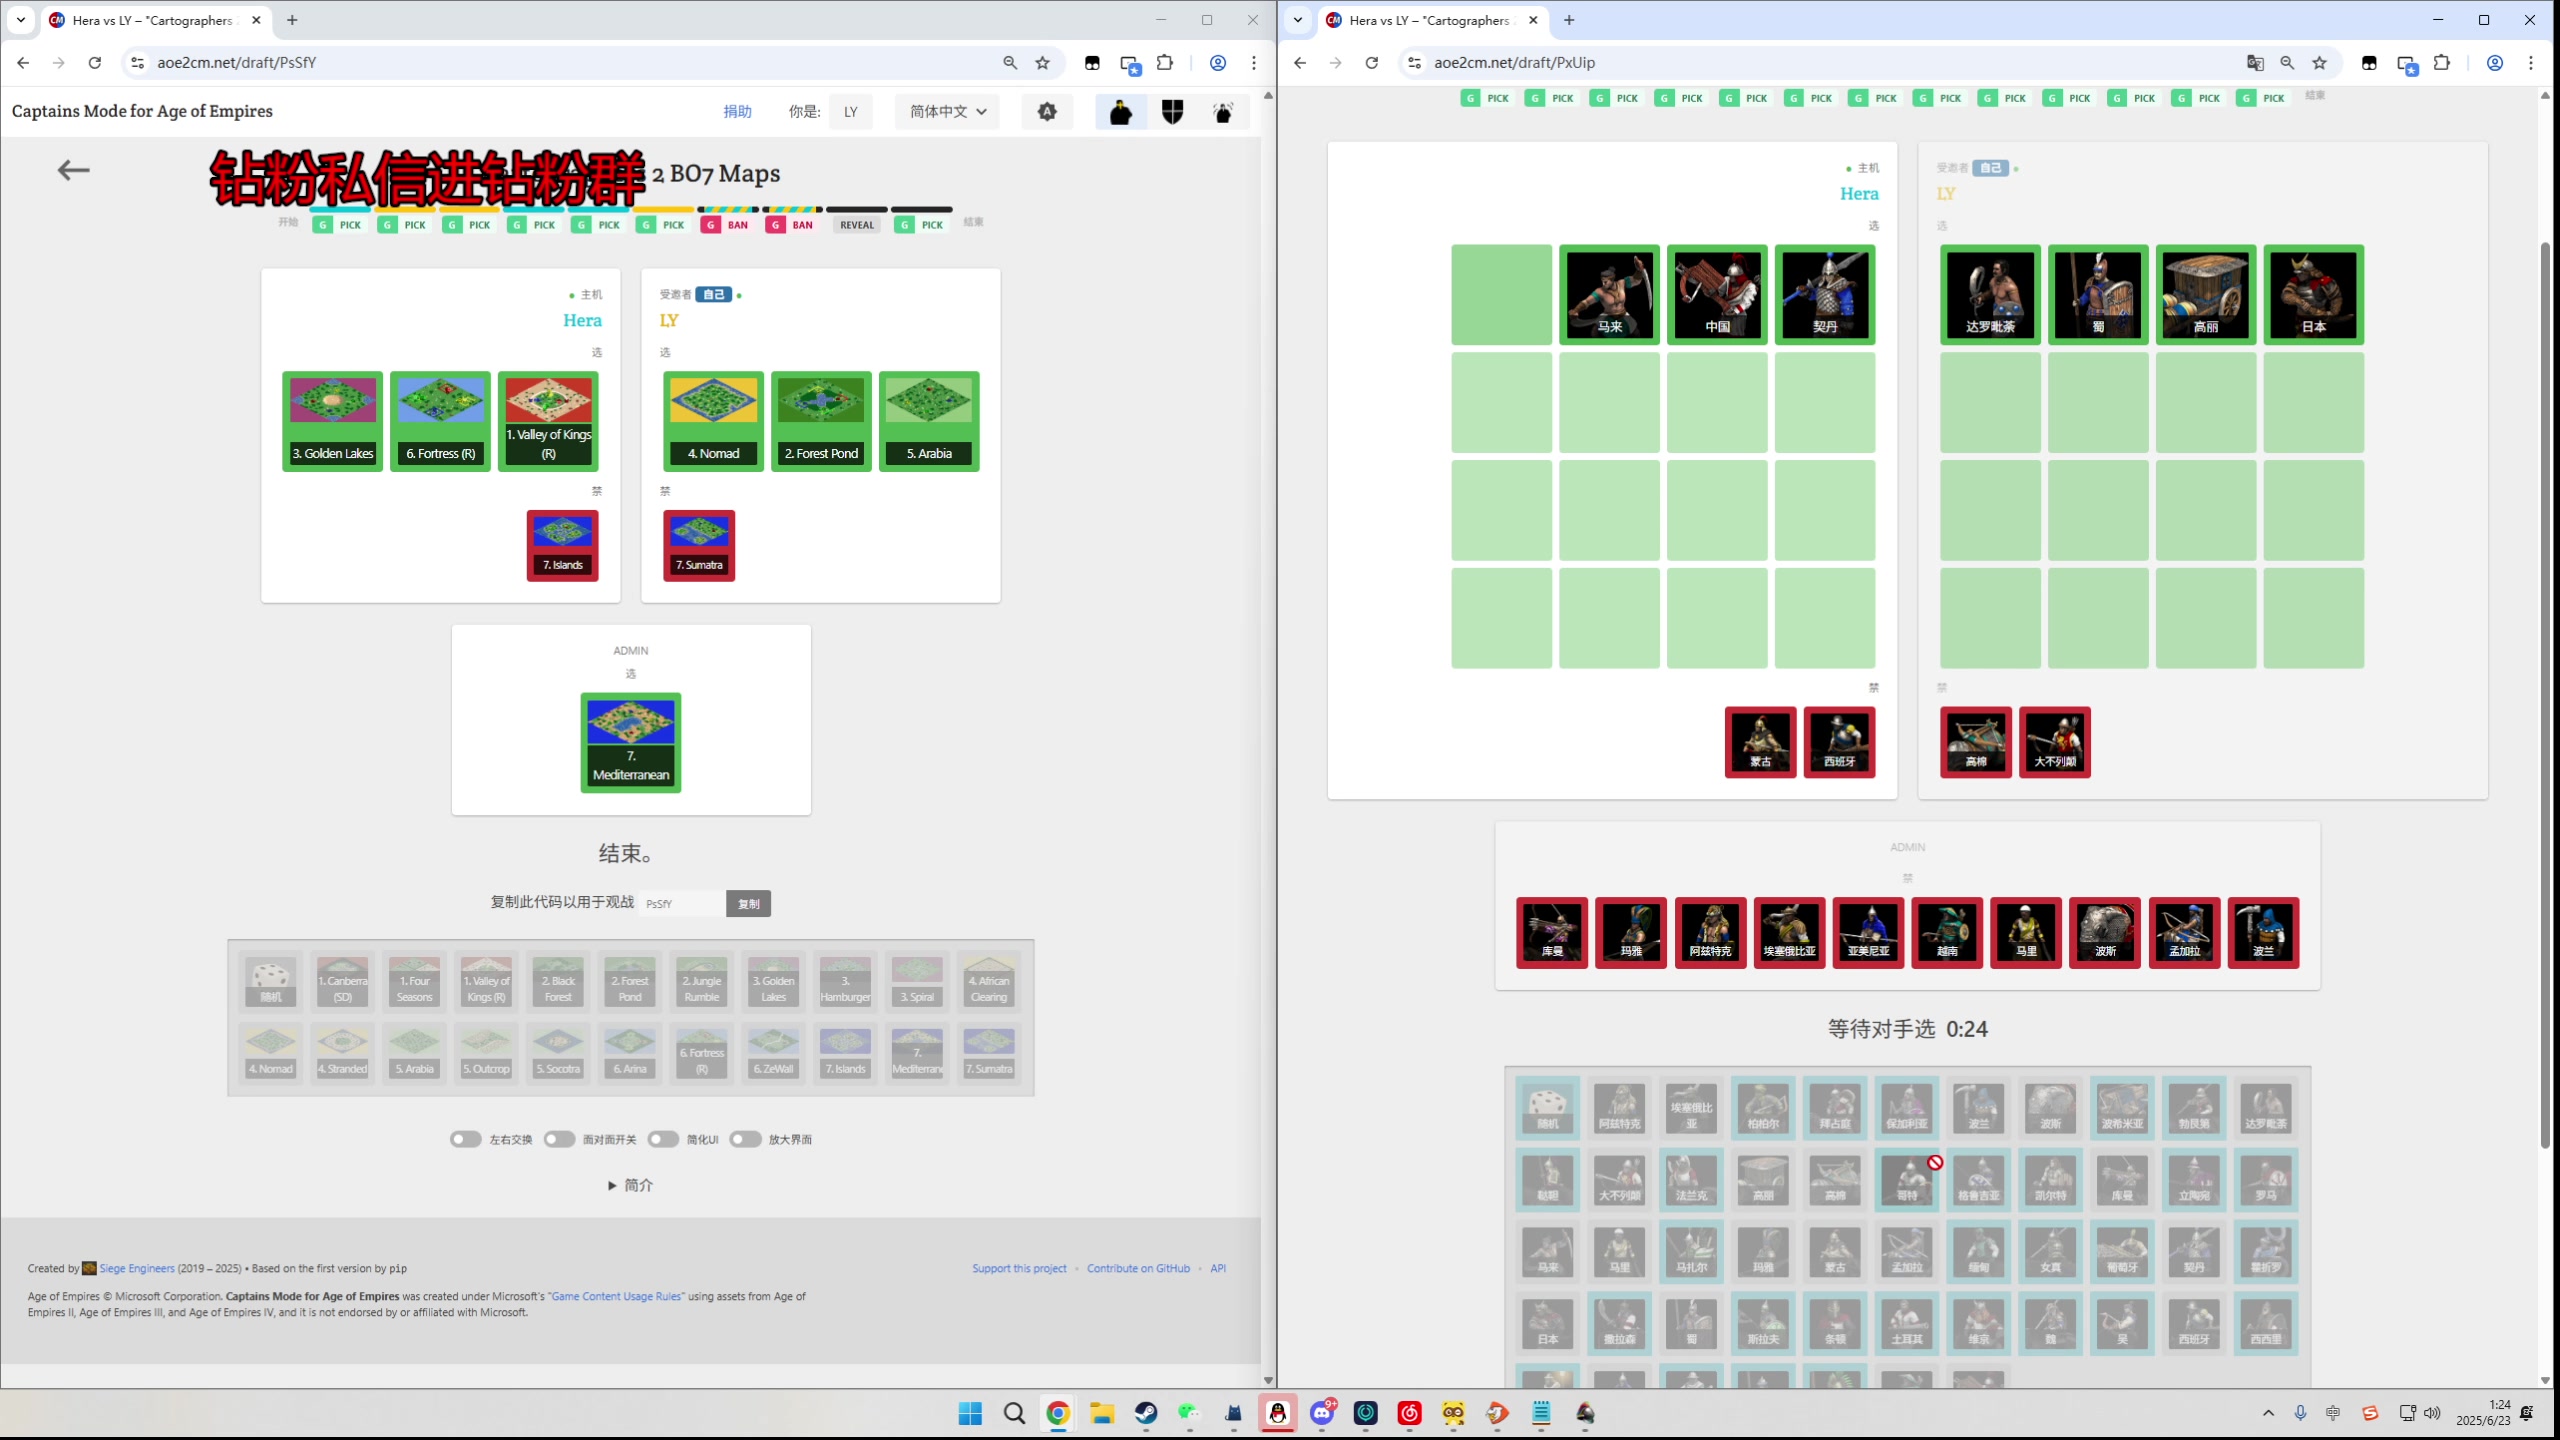The image size is (2560, 1440).
Task: Open Discord from the taskbar
Action: pos(1322,1413)
